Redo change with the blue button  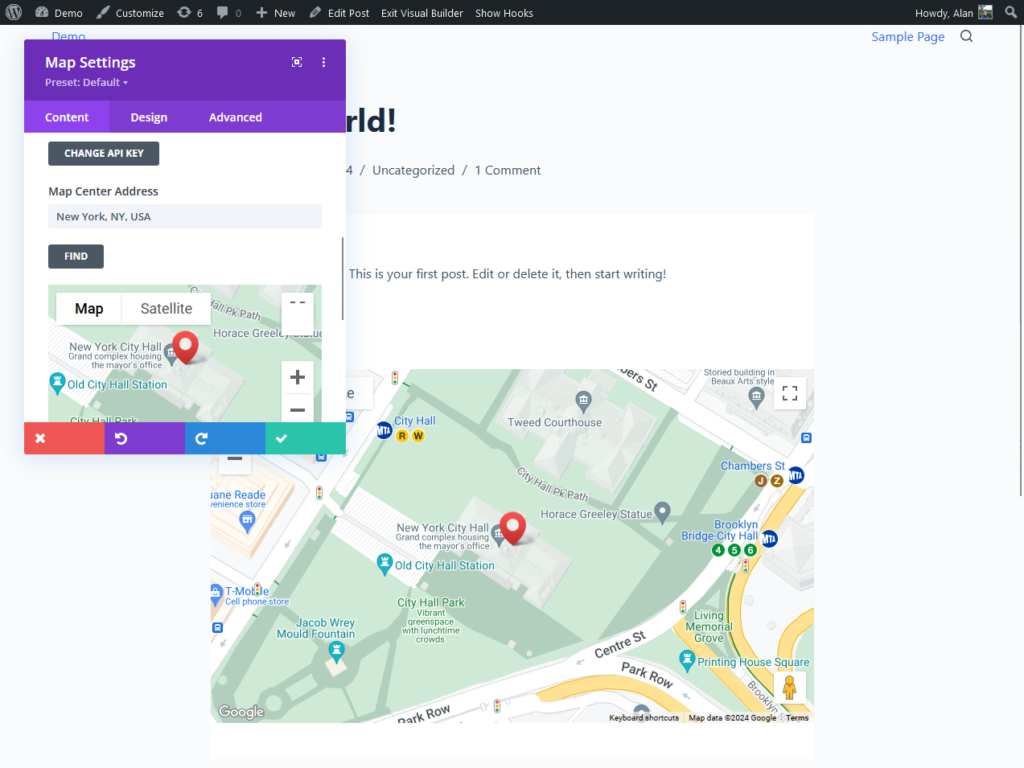click(225, 438)
